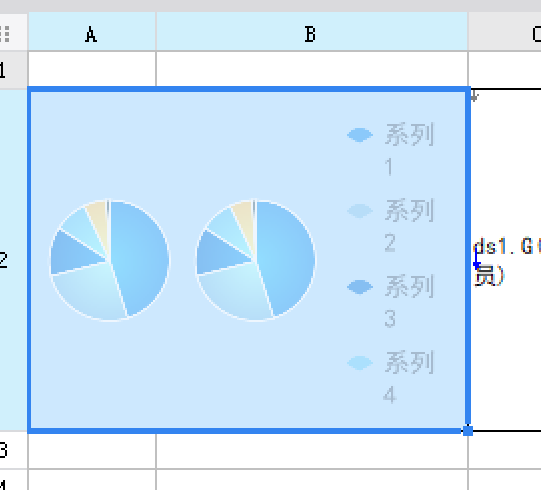The width and height of the screenshot is (541, 490).
Task: Click the 系列1 legend marker
Action: pos(360,135)
